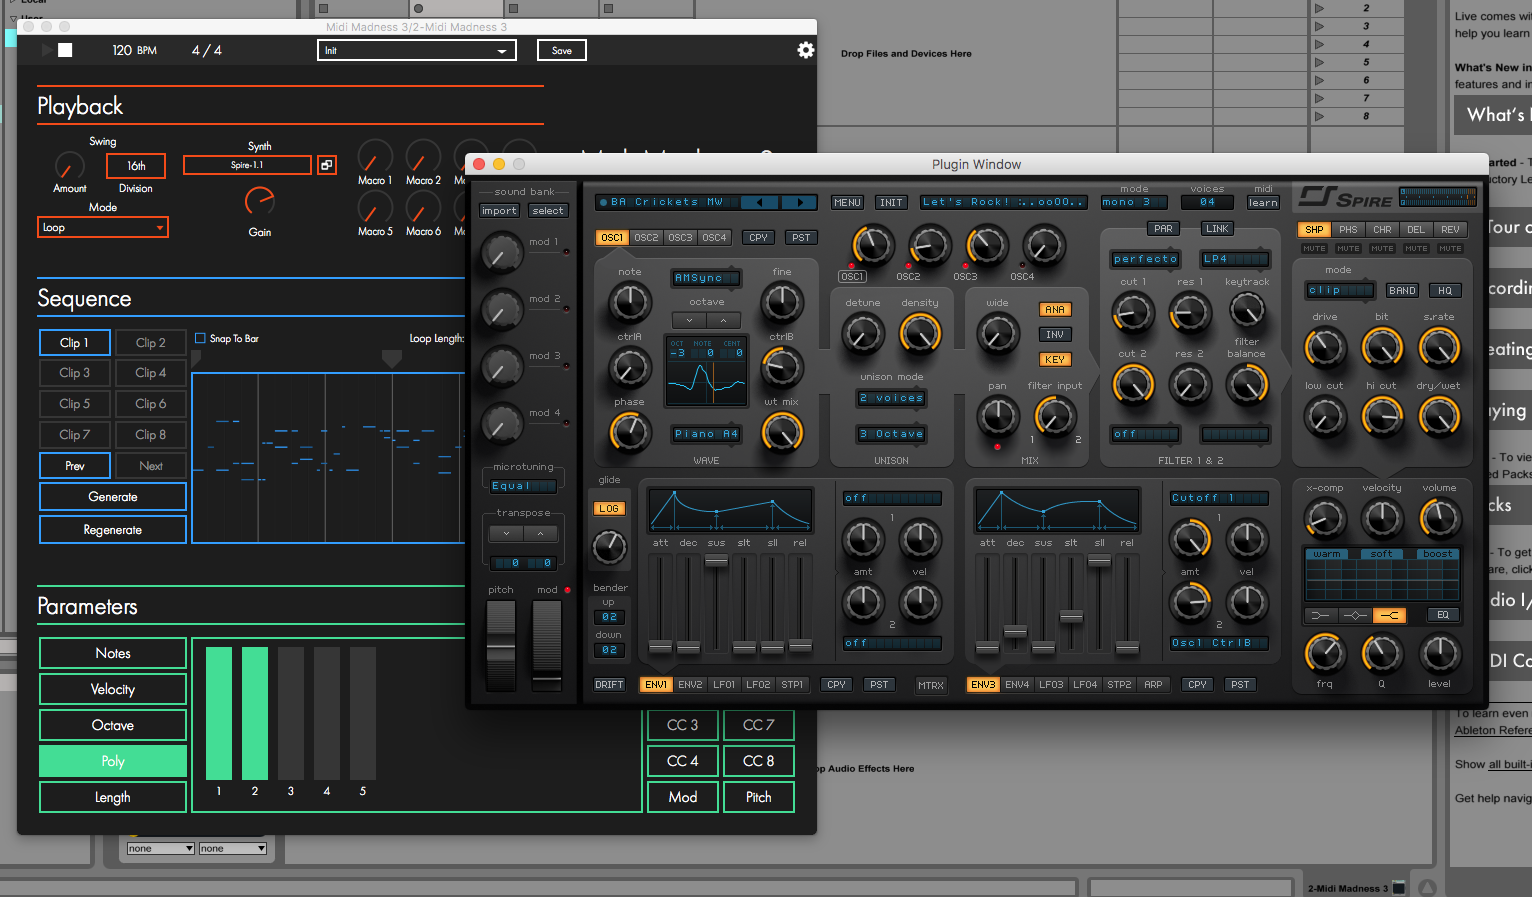Lower transpose with the down chevron

click(507, 534)
